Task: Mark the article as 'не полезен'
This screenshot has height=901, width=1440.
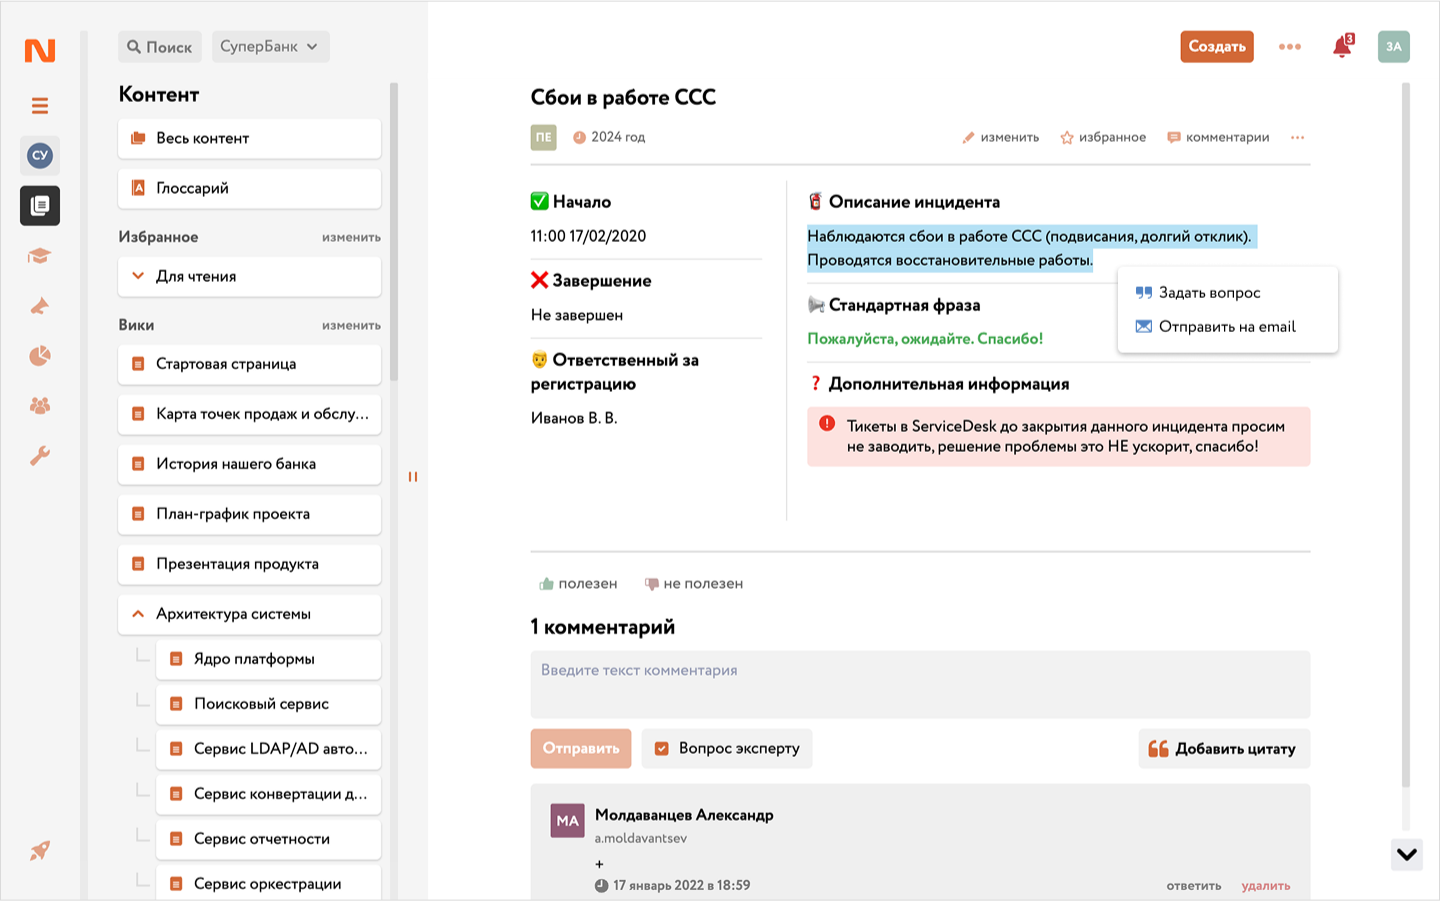Action: coord(694,584)
